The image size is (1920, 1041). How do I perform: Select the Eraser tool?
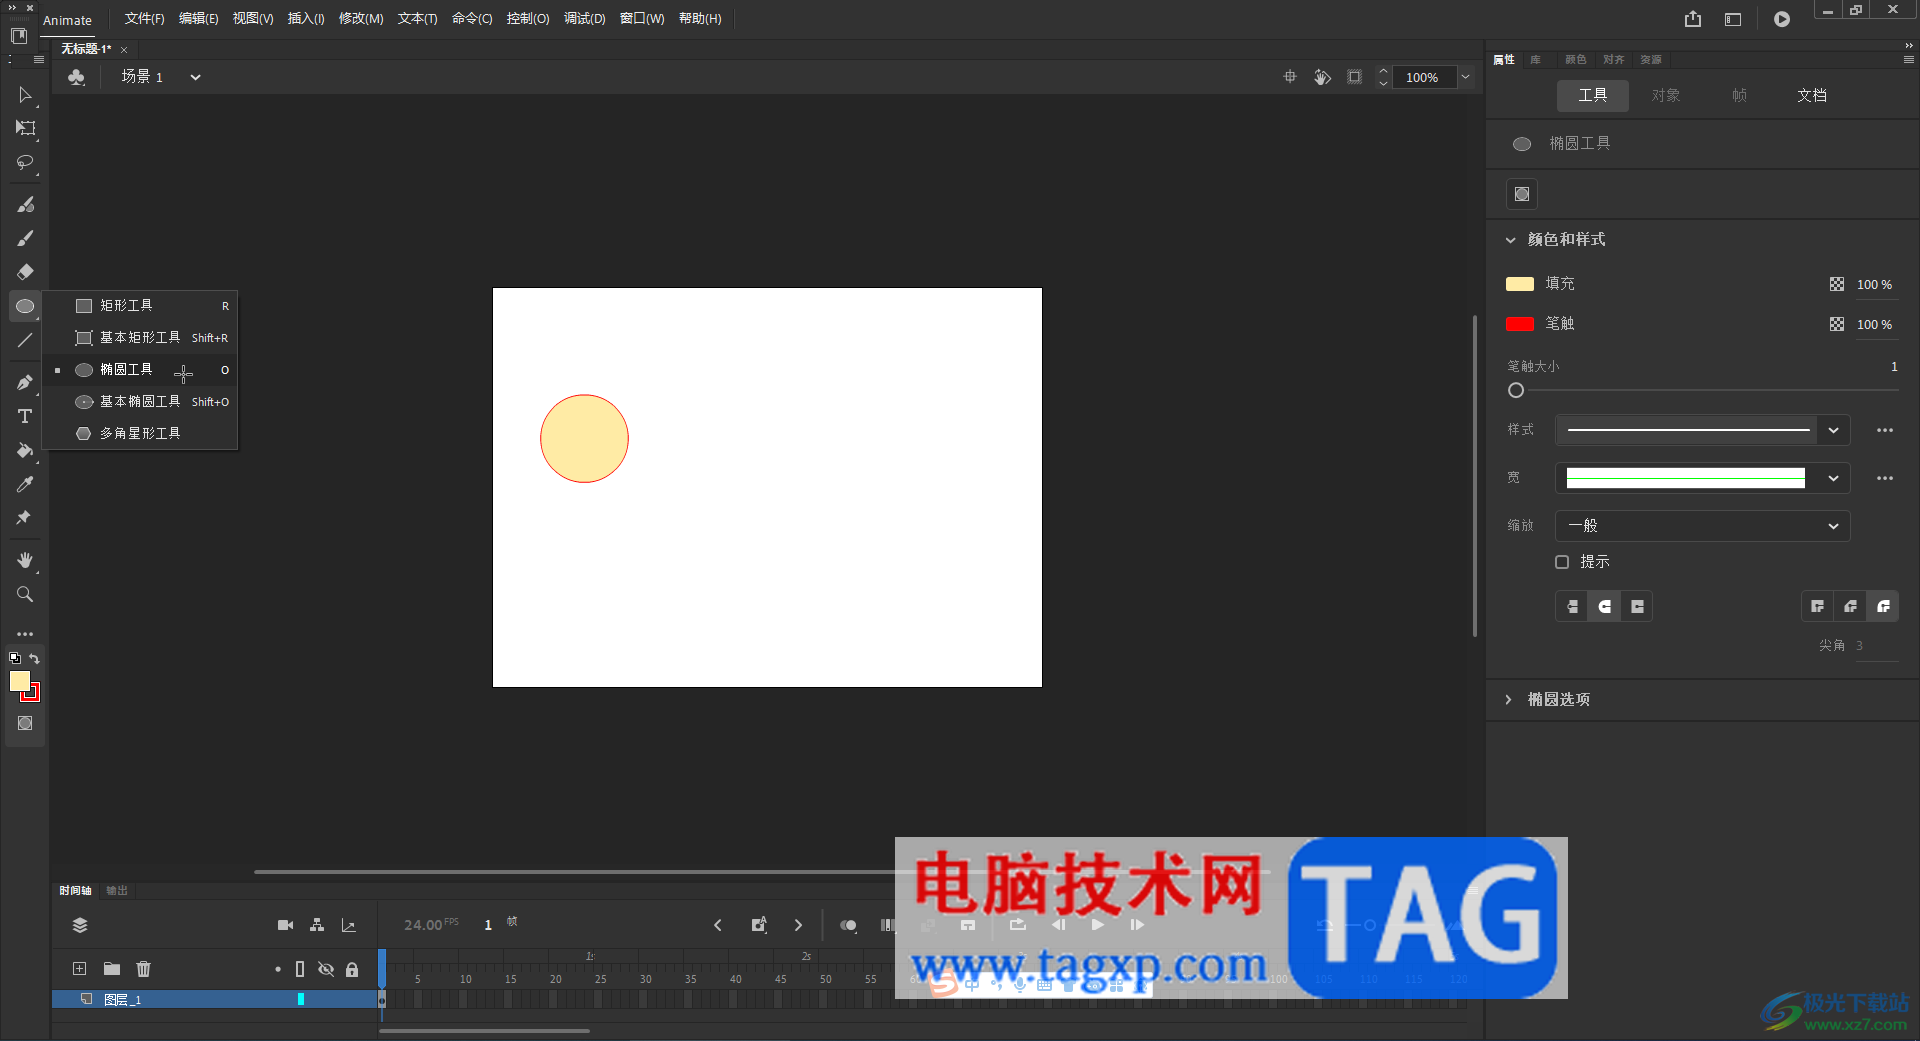click(25, 272)
